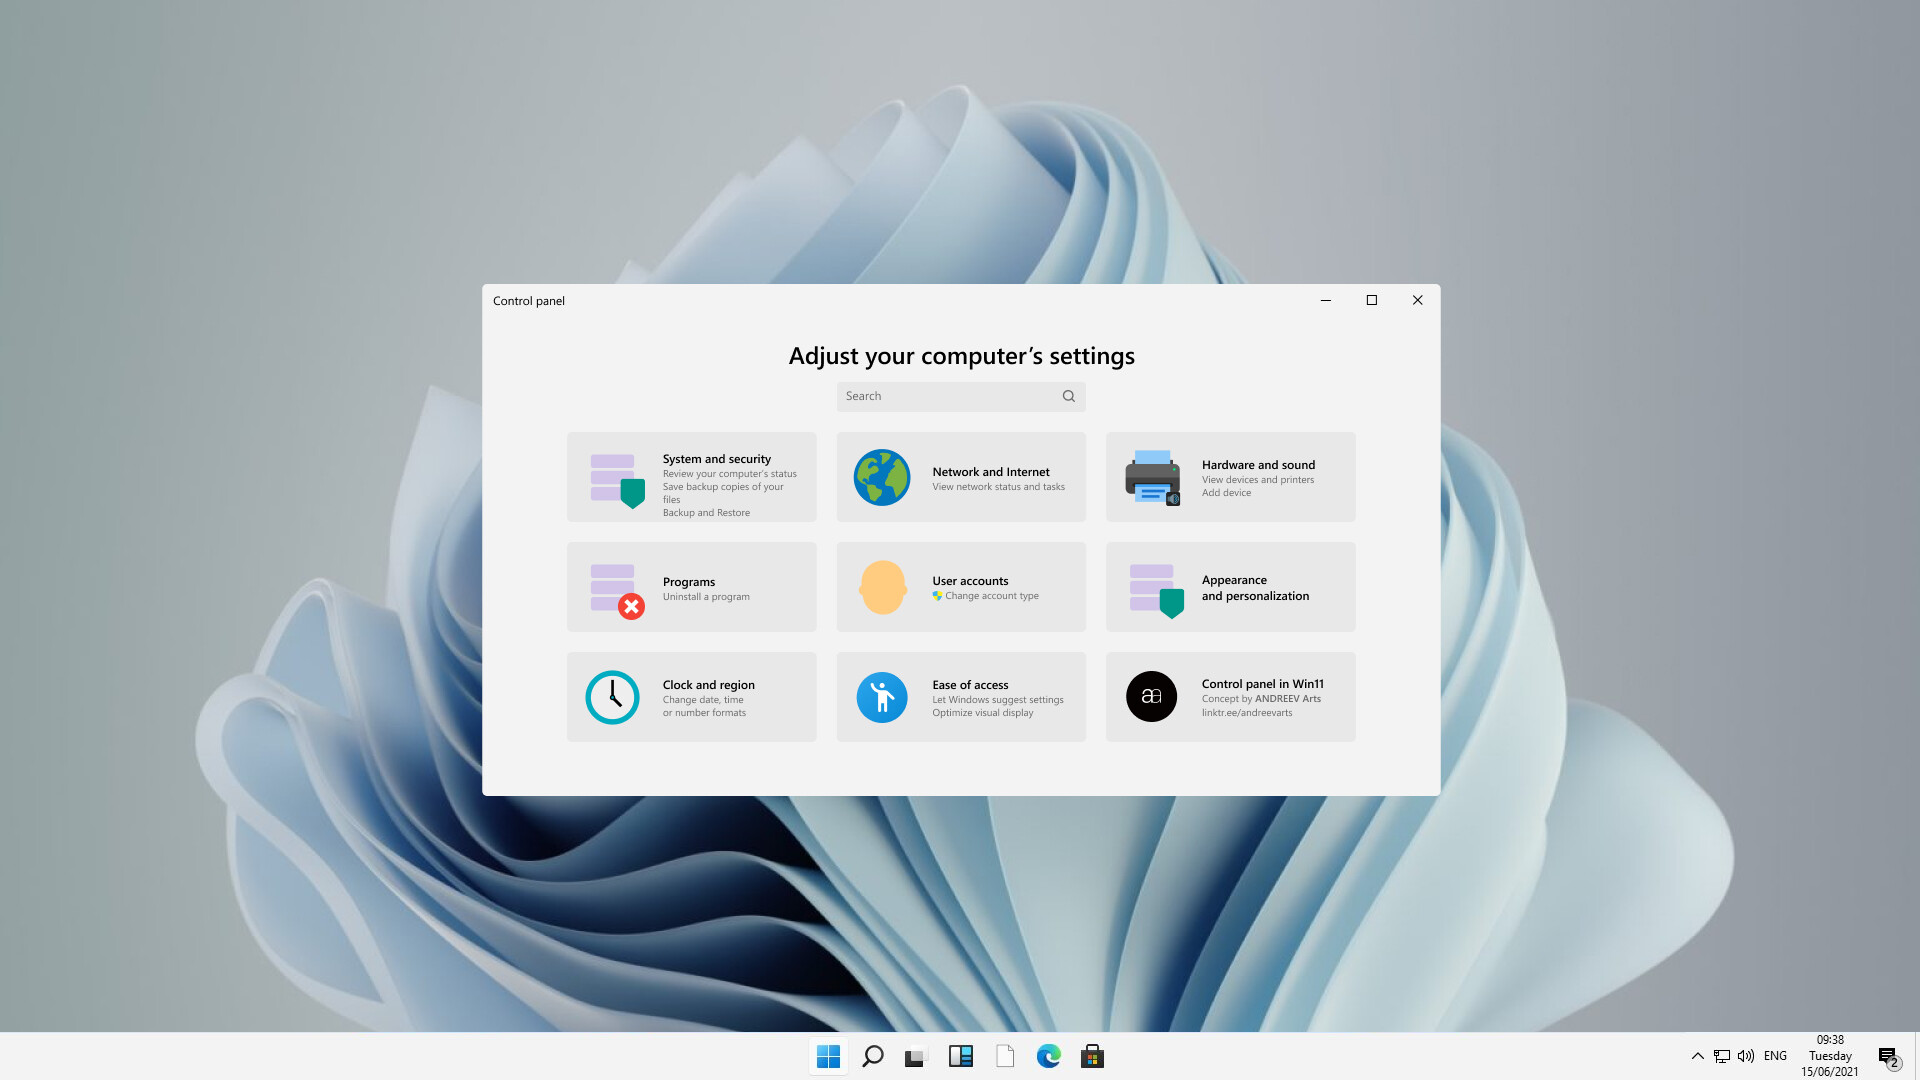This screenshot has height=1080, width=1920.
Task: Click the Ease of access accessibility icon
Action: click(x=882, y=697)
